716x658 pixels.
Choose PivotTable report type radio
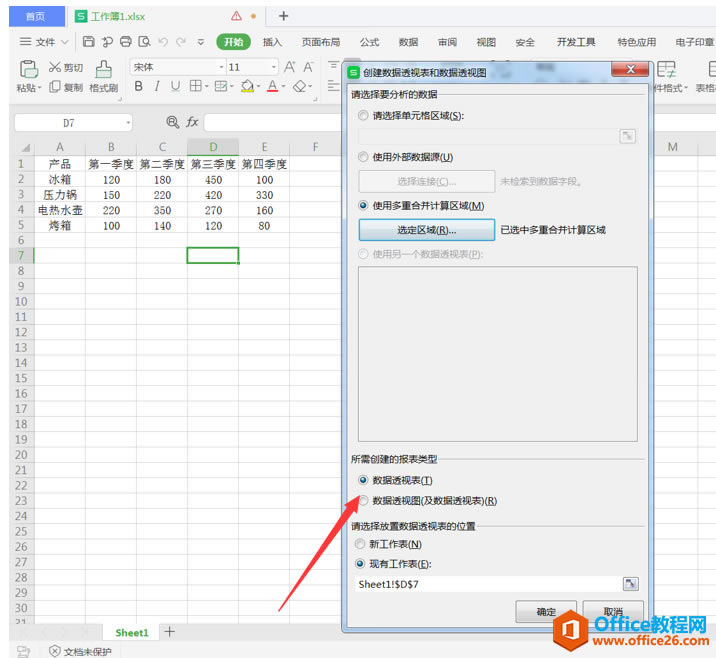pos(363,480)
